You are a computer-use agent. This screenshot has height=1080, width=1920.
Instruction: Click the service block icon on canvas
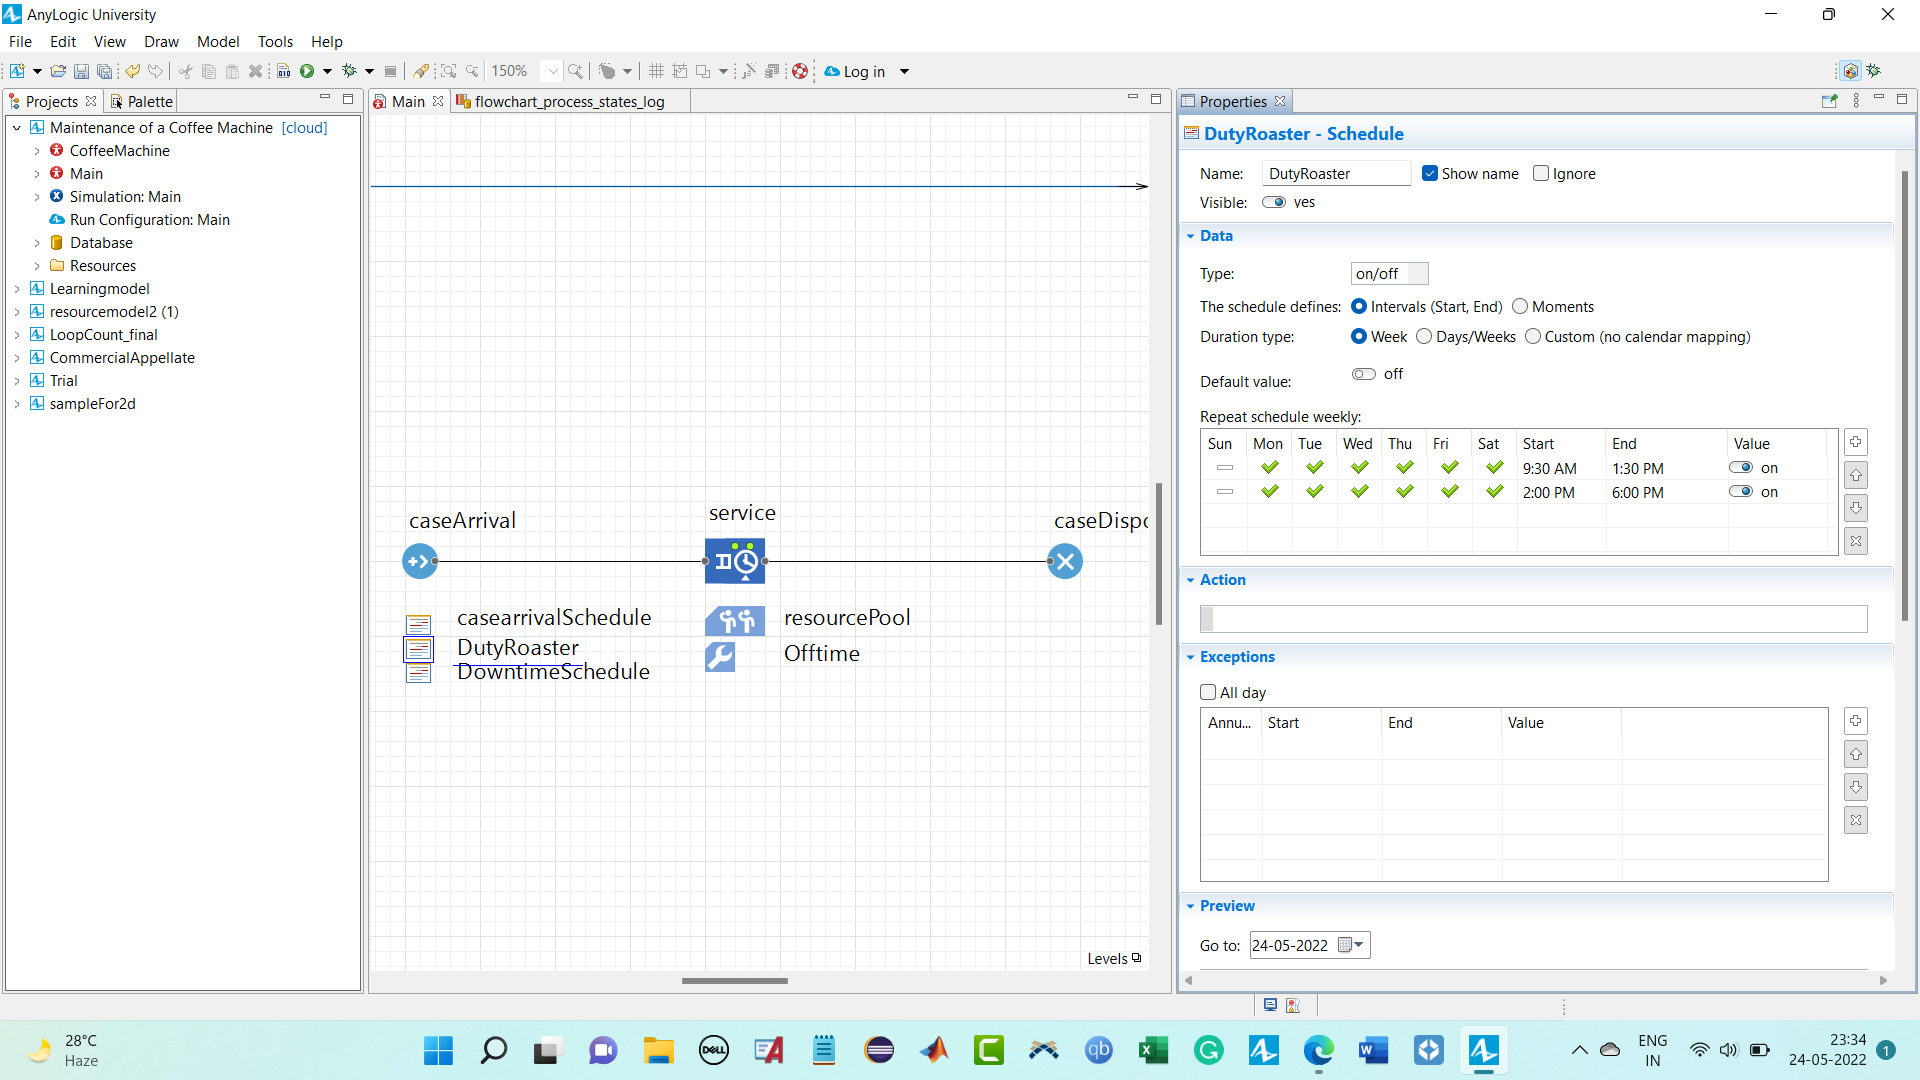point(735,561)
